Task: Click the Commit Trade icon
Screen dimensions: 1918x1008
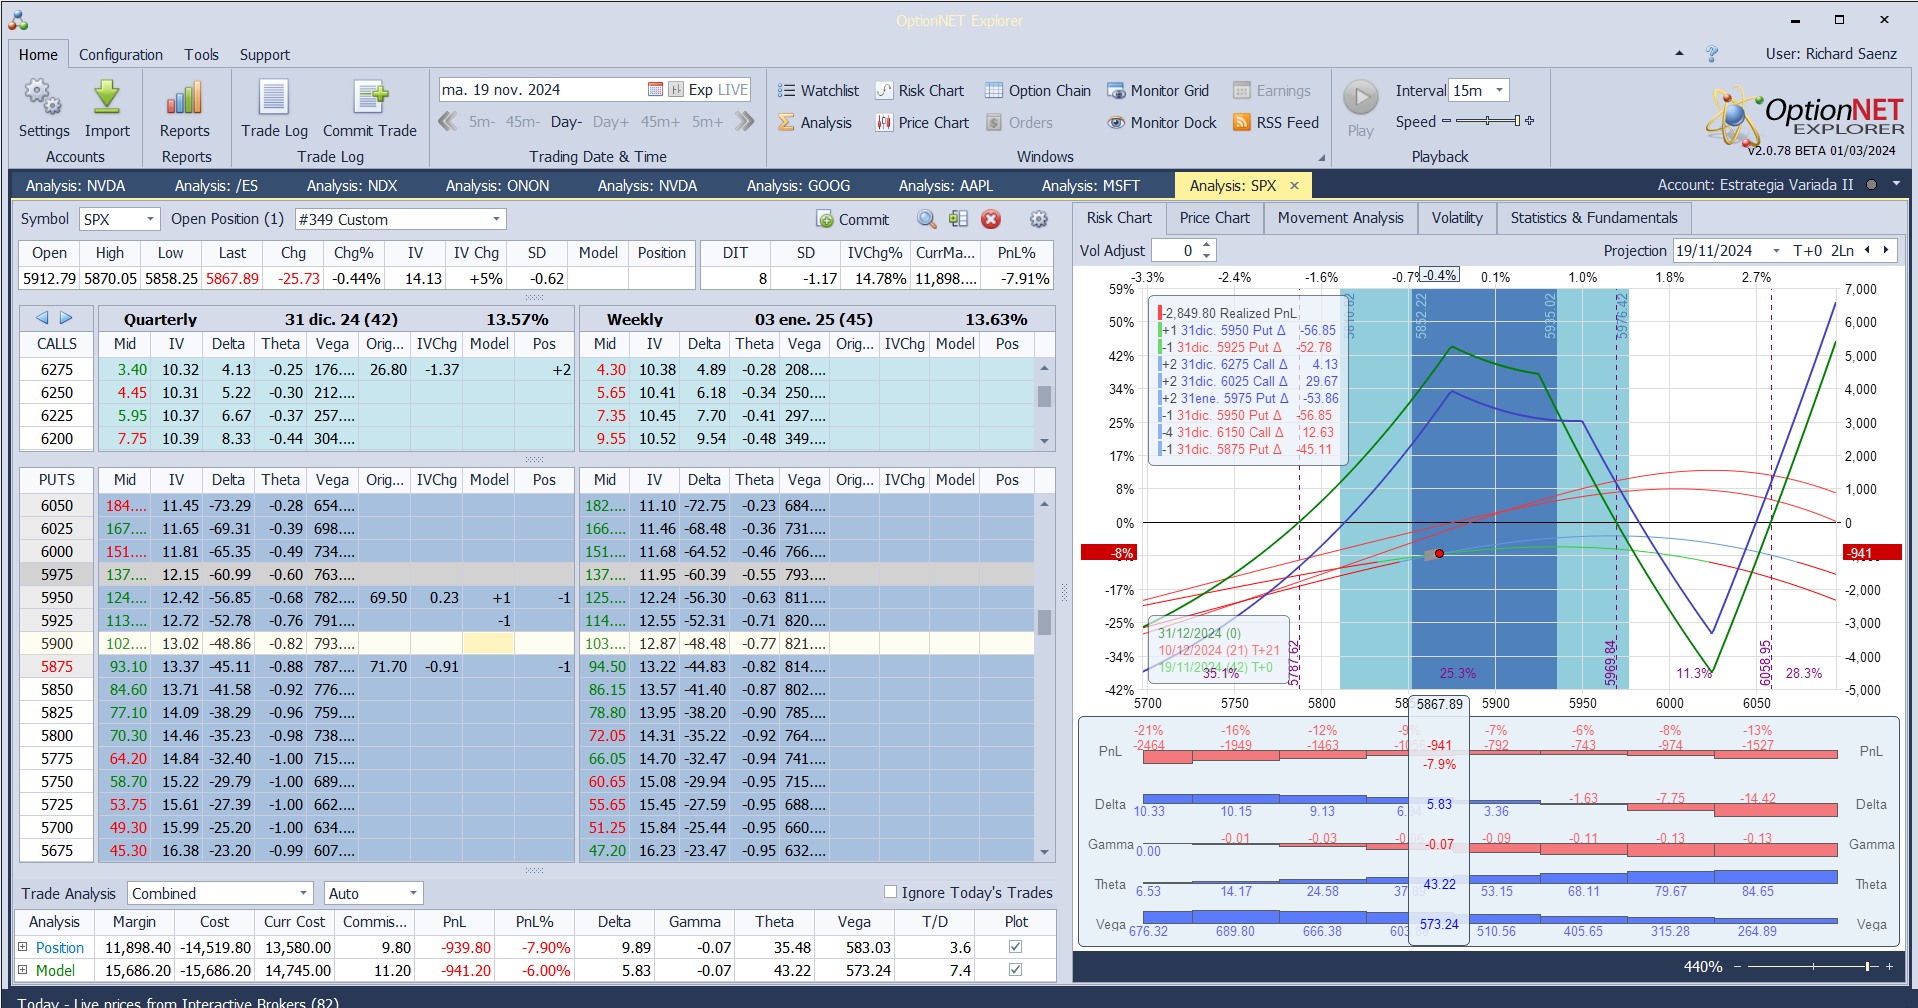Action: (370, 98)
